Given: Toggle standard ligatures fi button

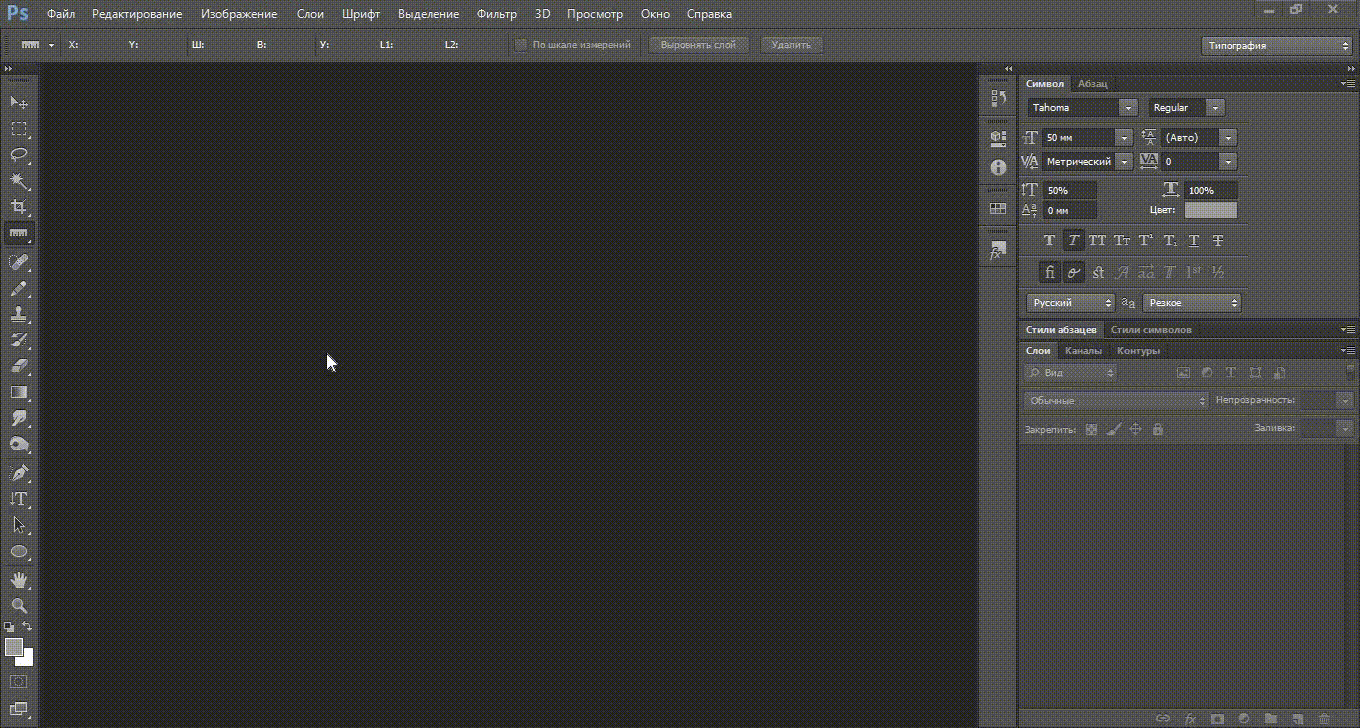Looking at the screenshot, I should point(1049,272).
